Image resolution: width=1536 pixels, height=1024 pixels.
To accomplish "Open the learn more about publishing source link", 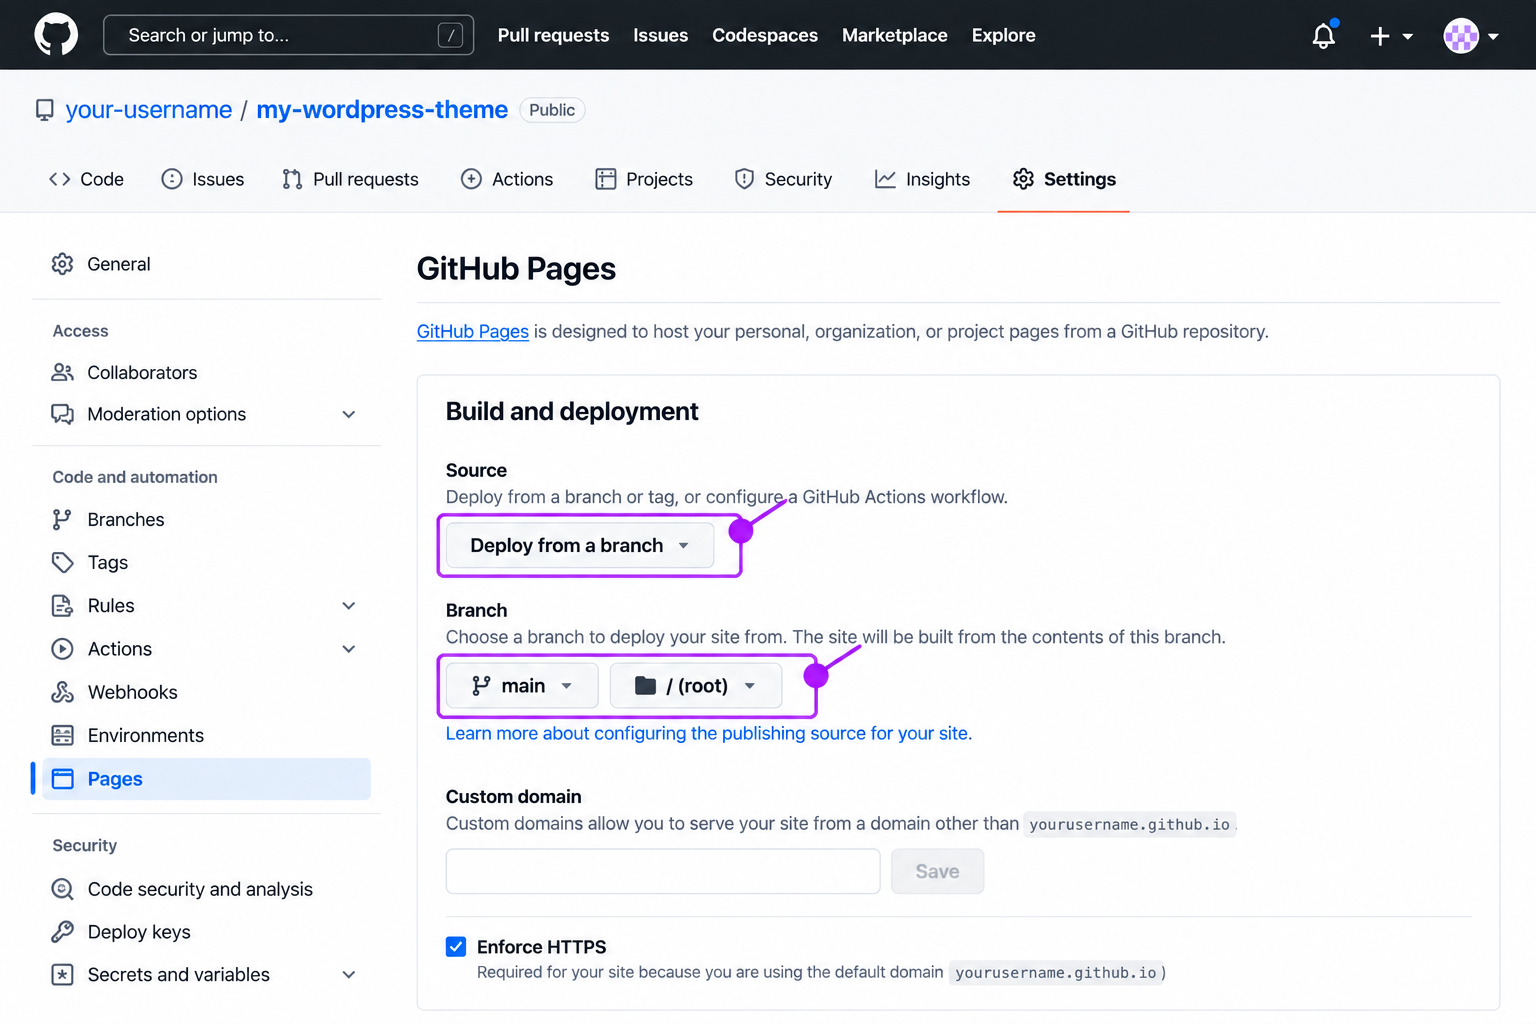I will pyautogui.click(x=709, y=733).
